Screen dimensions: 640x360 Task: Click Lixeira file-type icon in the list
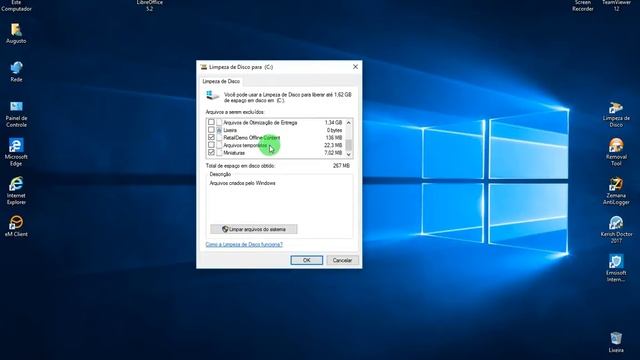[x=219, y=130]
